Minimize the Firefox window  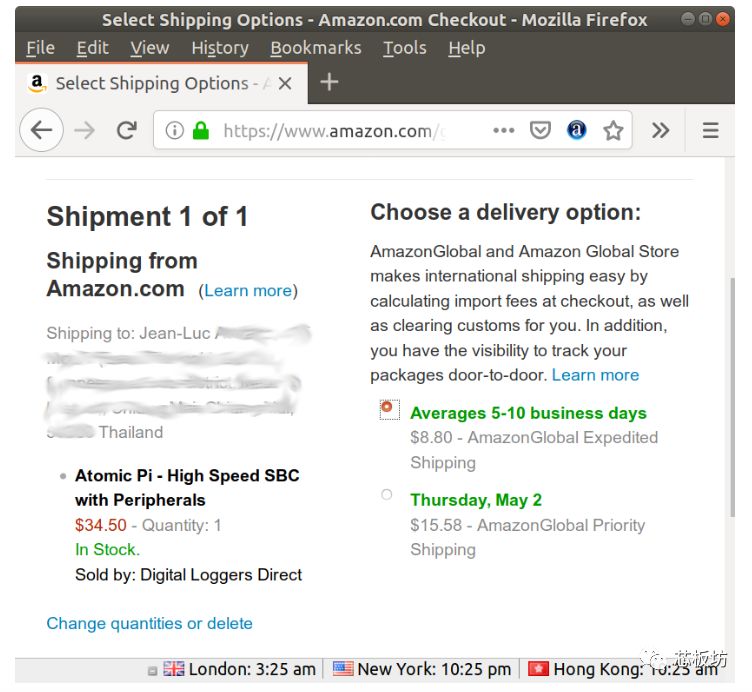click(688, 19)
